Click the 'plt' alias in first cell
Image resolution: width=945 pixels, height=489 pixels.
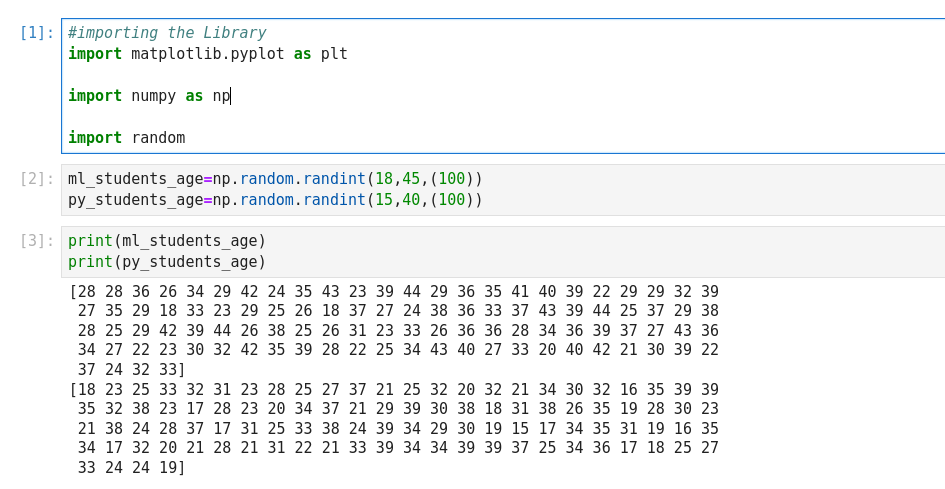334,54
